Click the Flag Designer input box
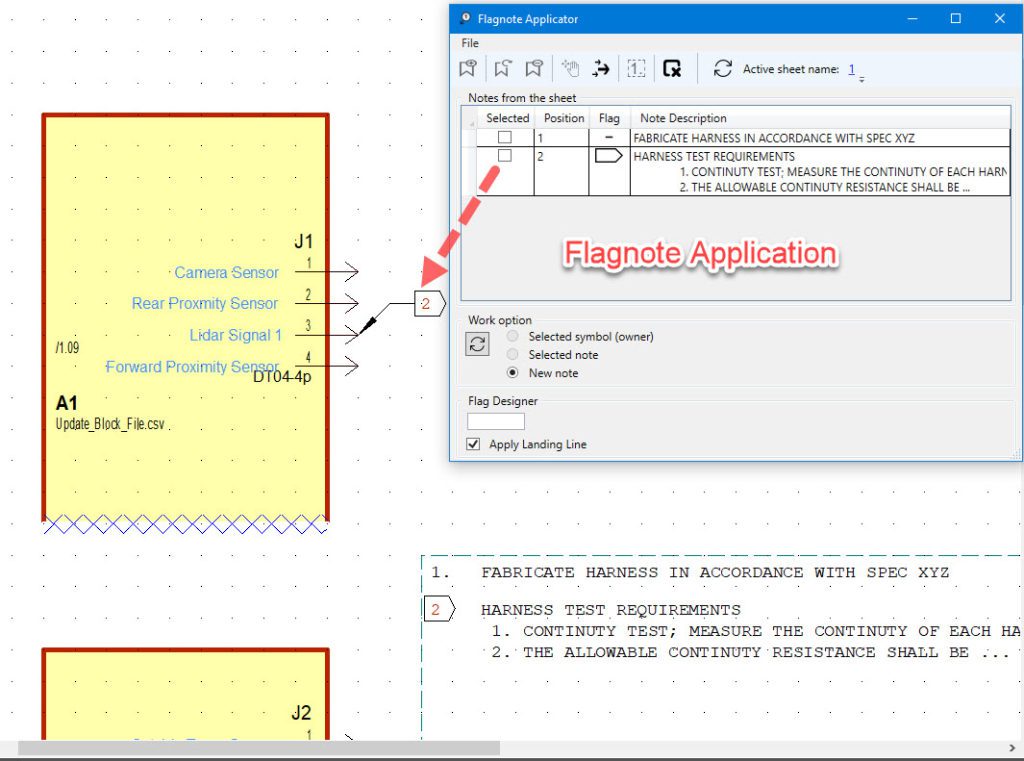 pos(496,422)
